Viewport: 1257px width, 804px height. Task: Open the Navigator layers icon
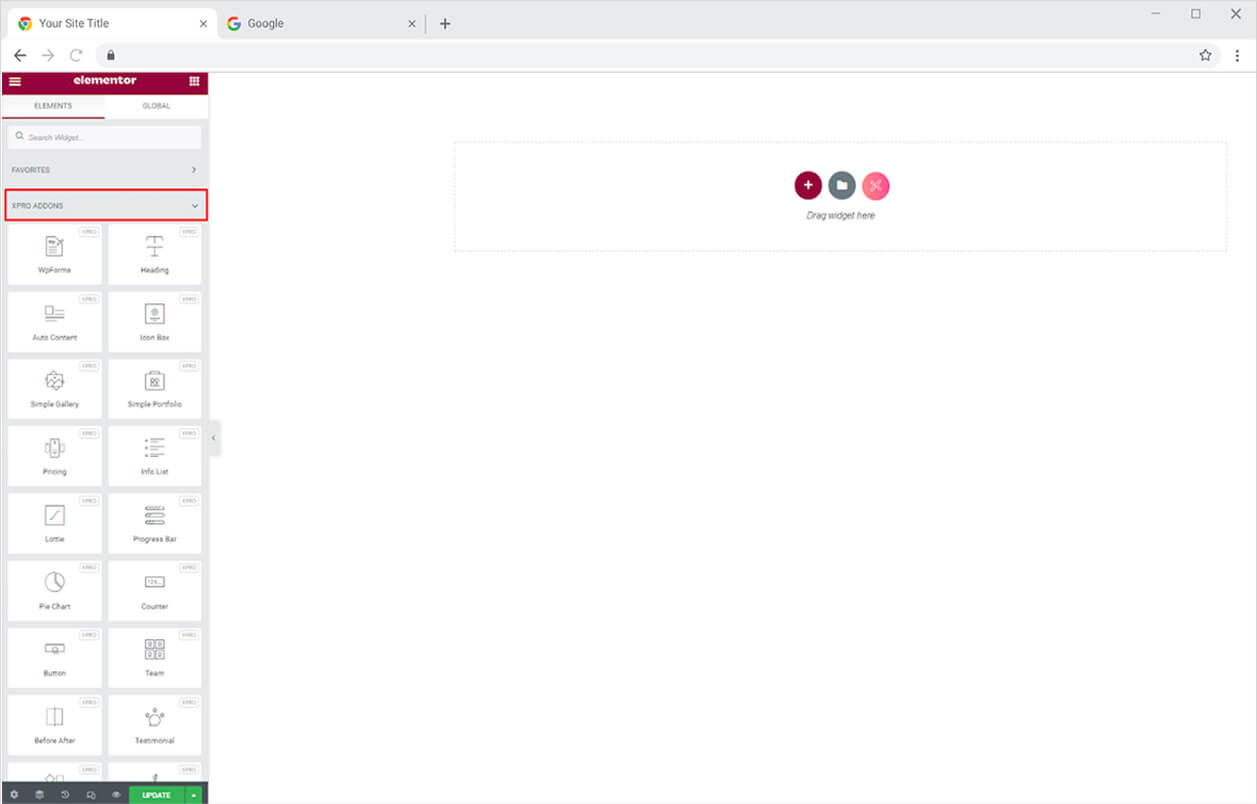click(40, 795)
